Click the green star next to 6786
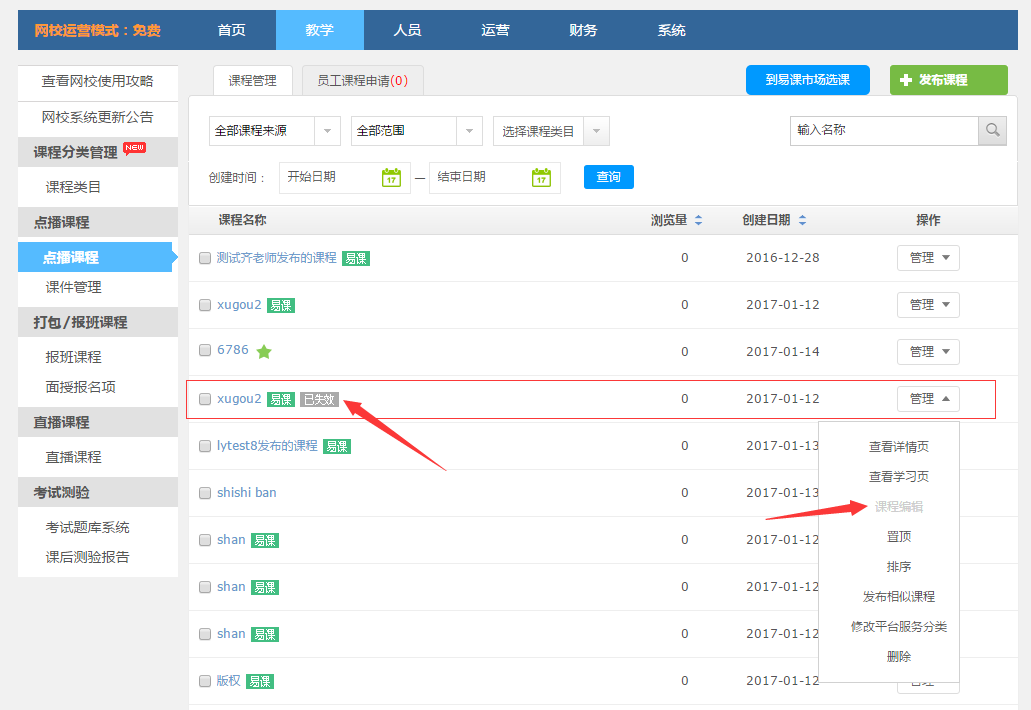The width and height of the screenshot is (1031, 710). click(264, 351)
